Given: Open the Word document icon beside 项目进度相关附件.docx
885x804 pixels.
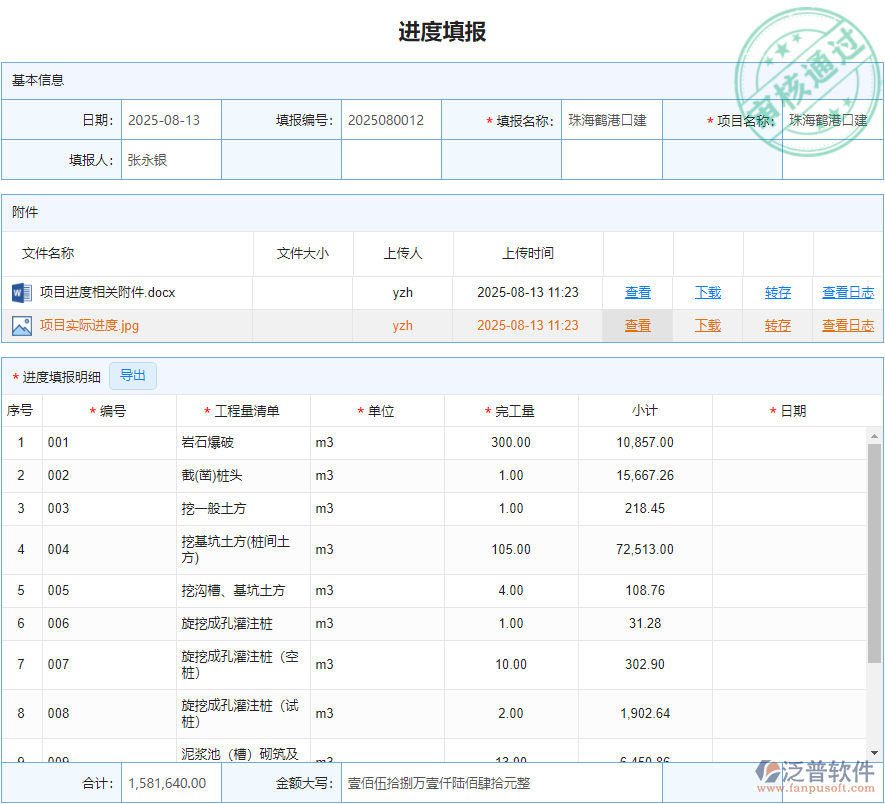Looking at the screenshot, I should (23, 292).
